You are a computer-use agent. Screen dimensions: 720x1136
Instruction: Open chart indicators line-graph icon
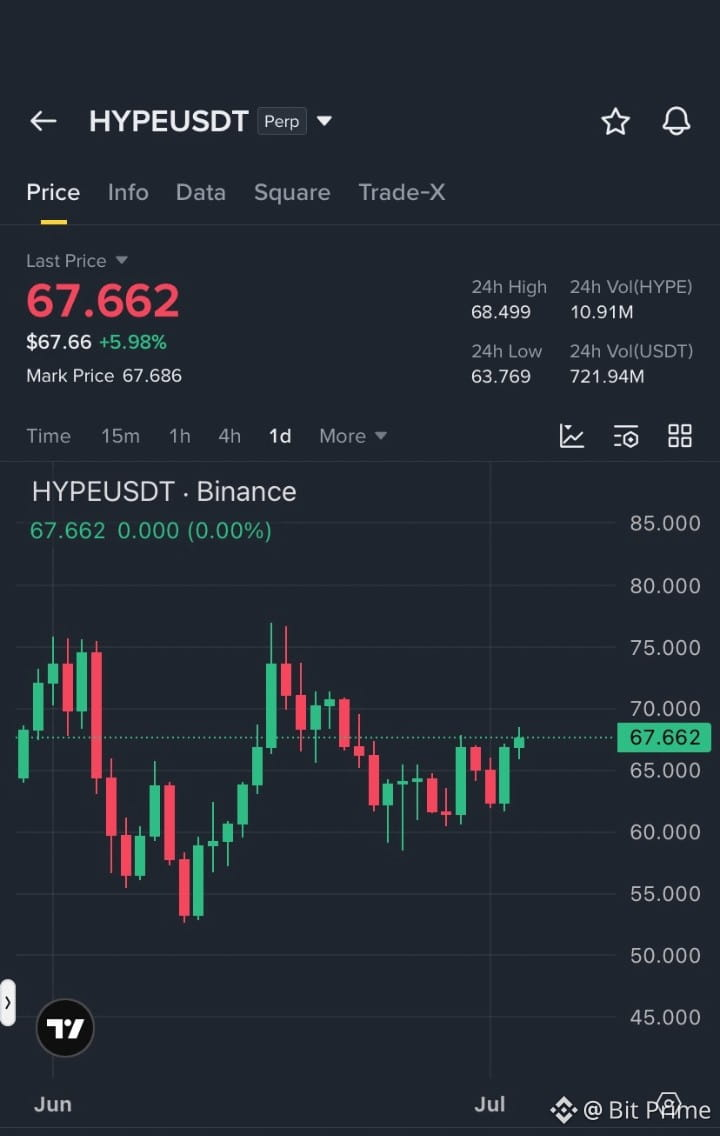coord(572,436)
